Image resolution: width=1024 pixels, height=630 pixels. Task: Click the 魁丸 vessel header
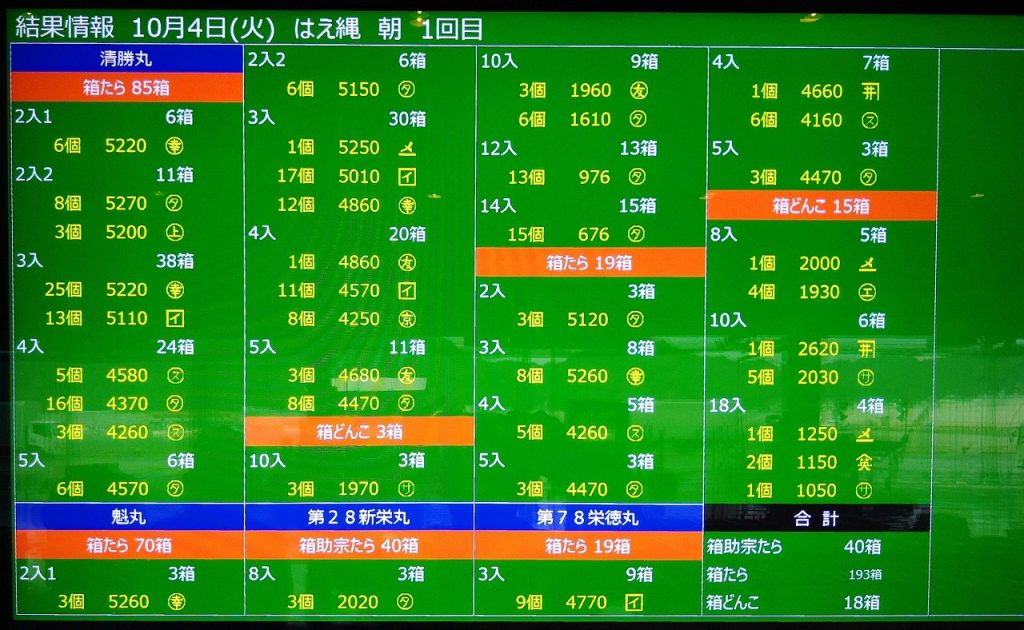(129, 518)
